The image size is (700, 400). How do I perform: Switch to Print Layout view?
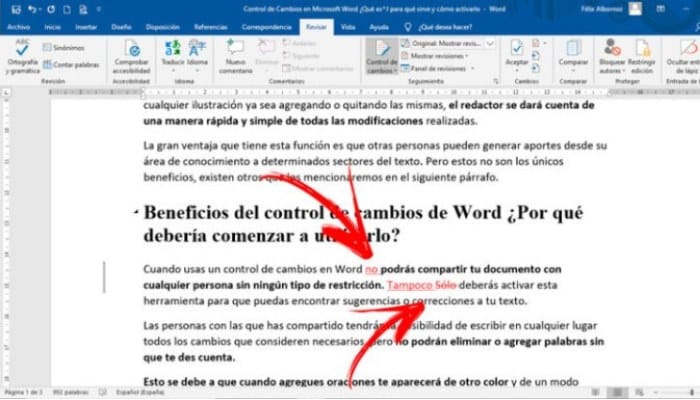tap(617, 392)
